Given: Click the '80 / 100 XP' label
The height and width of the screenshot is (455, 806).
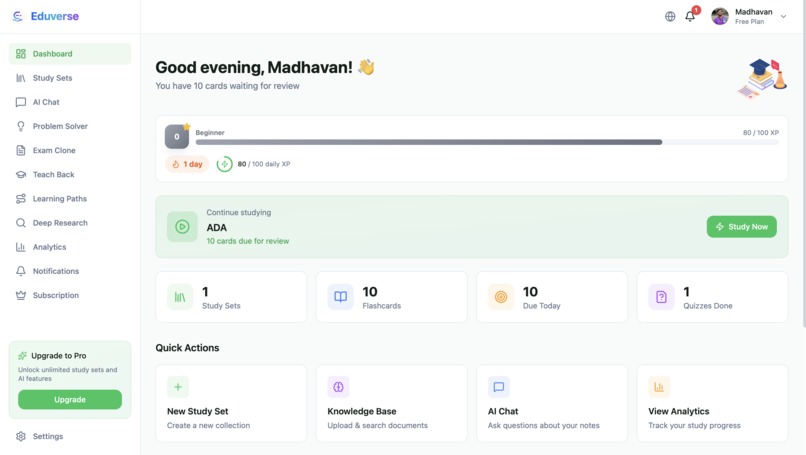Looking at the screenshot, I should click(760, 133).
